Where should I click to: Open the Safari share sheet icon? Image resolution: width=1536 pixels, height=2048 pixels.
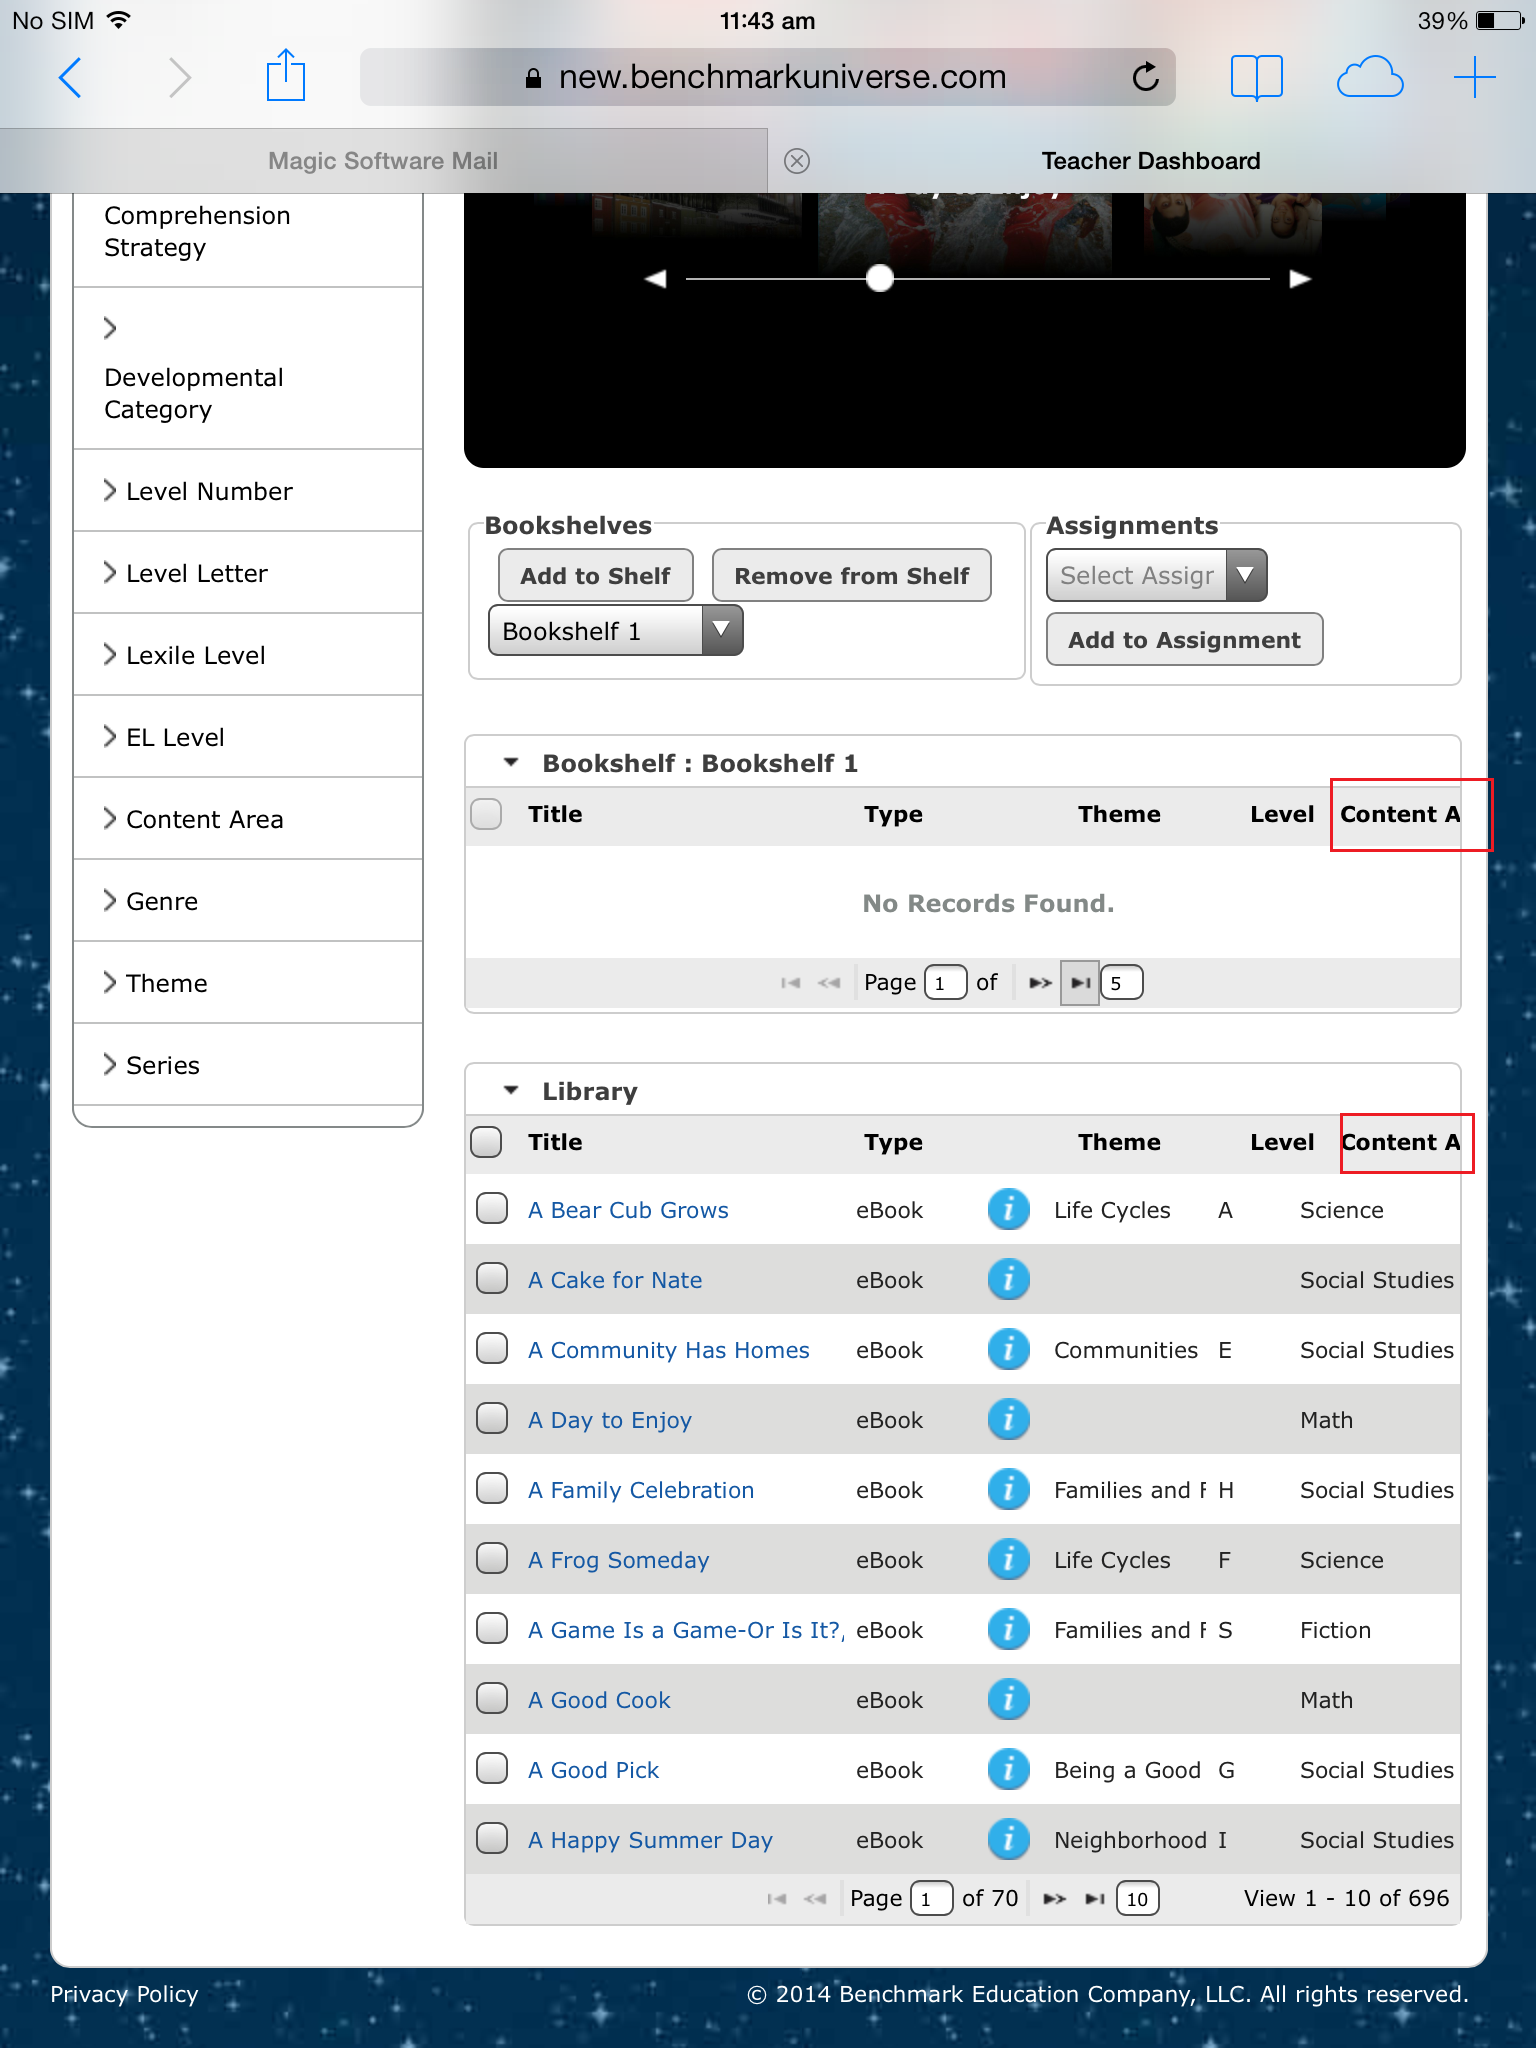pyautogui.click(x=286, y=75)
